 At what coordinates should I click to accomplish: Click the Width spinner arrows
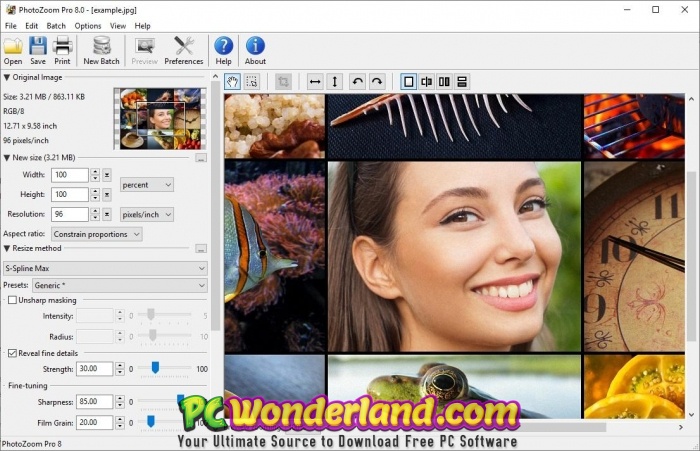(x=95, y=175)
